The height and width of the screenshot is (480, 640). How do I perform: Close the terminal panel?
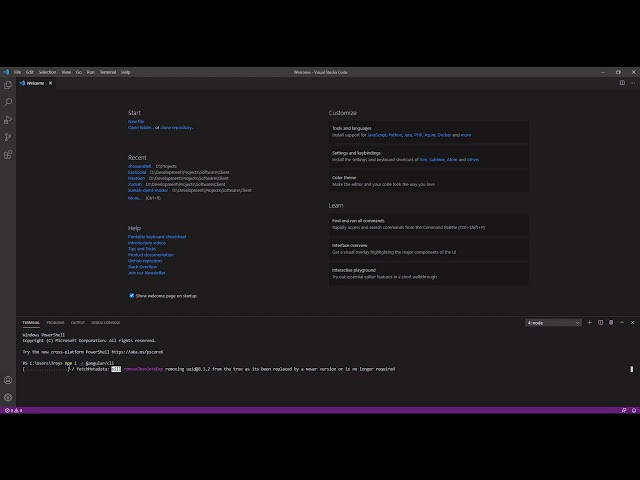[x=633, y=322]
